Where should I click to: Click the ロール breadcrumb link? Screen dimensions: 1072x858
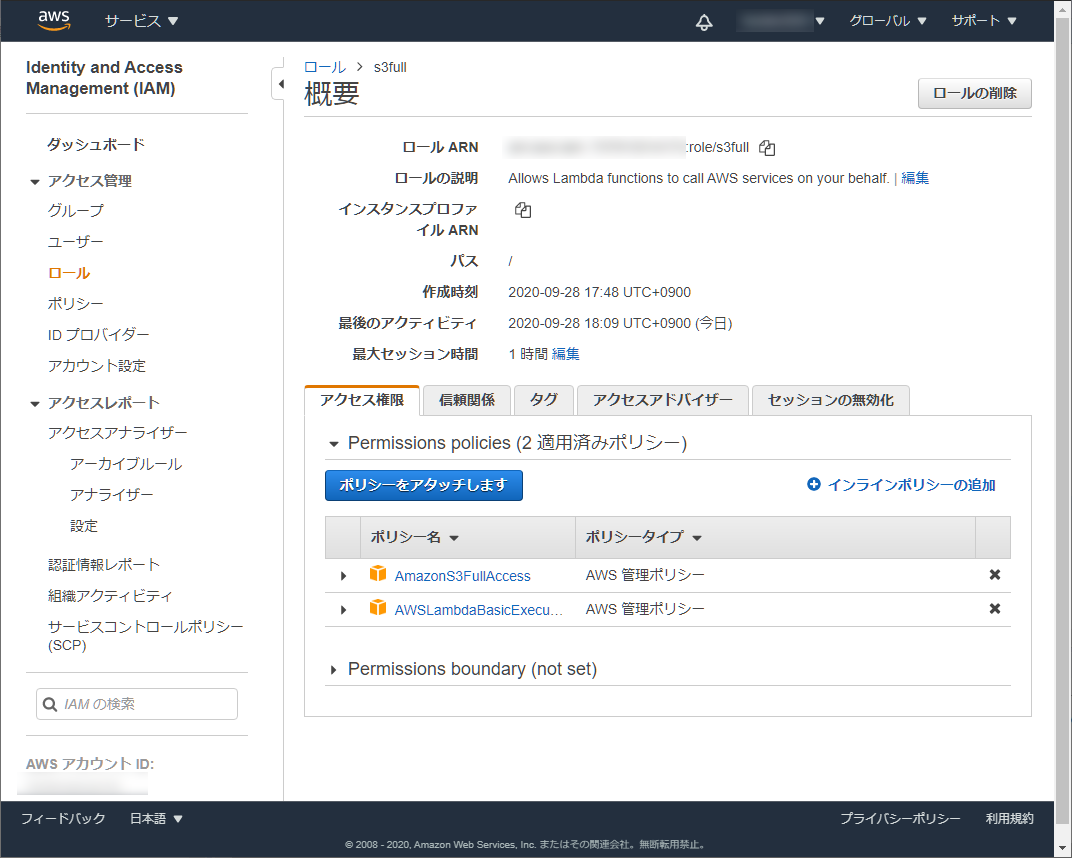(325, 67)
